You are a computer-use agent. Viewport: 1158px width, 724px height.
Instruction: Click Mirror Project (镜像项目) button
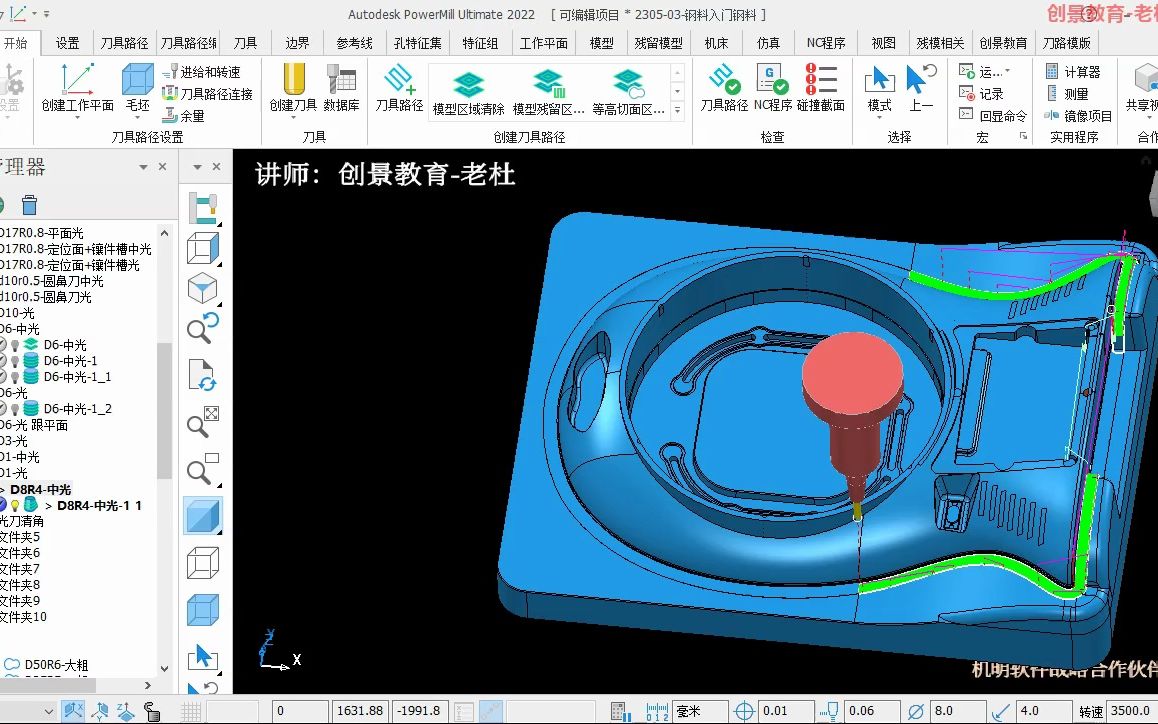coord(1078,116)
